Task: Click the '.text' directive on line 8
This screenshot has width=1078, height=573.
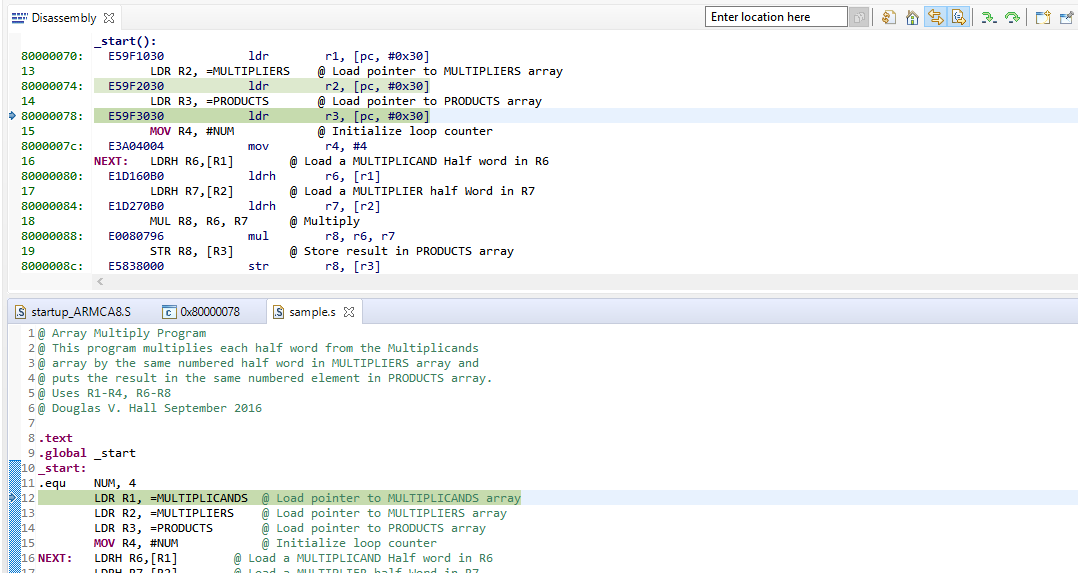Action: tap(55, 438)
